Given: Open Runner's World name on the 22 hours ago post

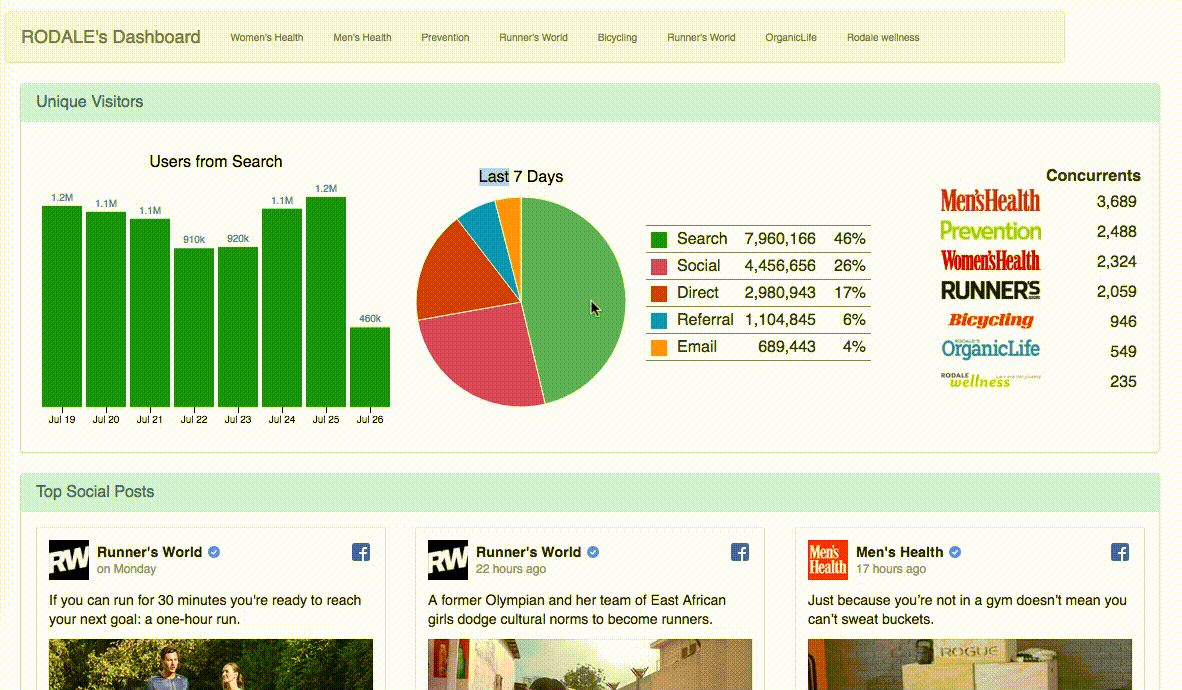Looking at the screenshot, I should point(528,552).
